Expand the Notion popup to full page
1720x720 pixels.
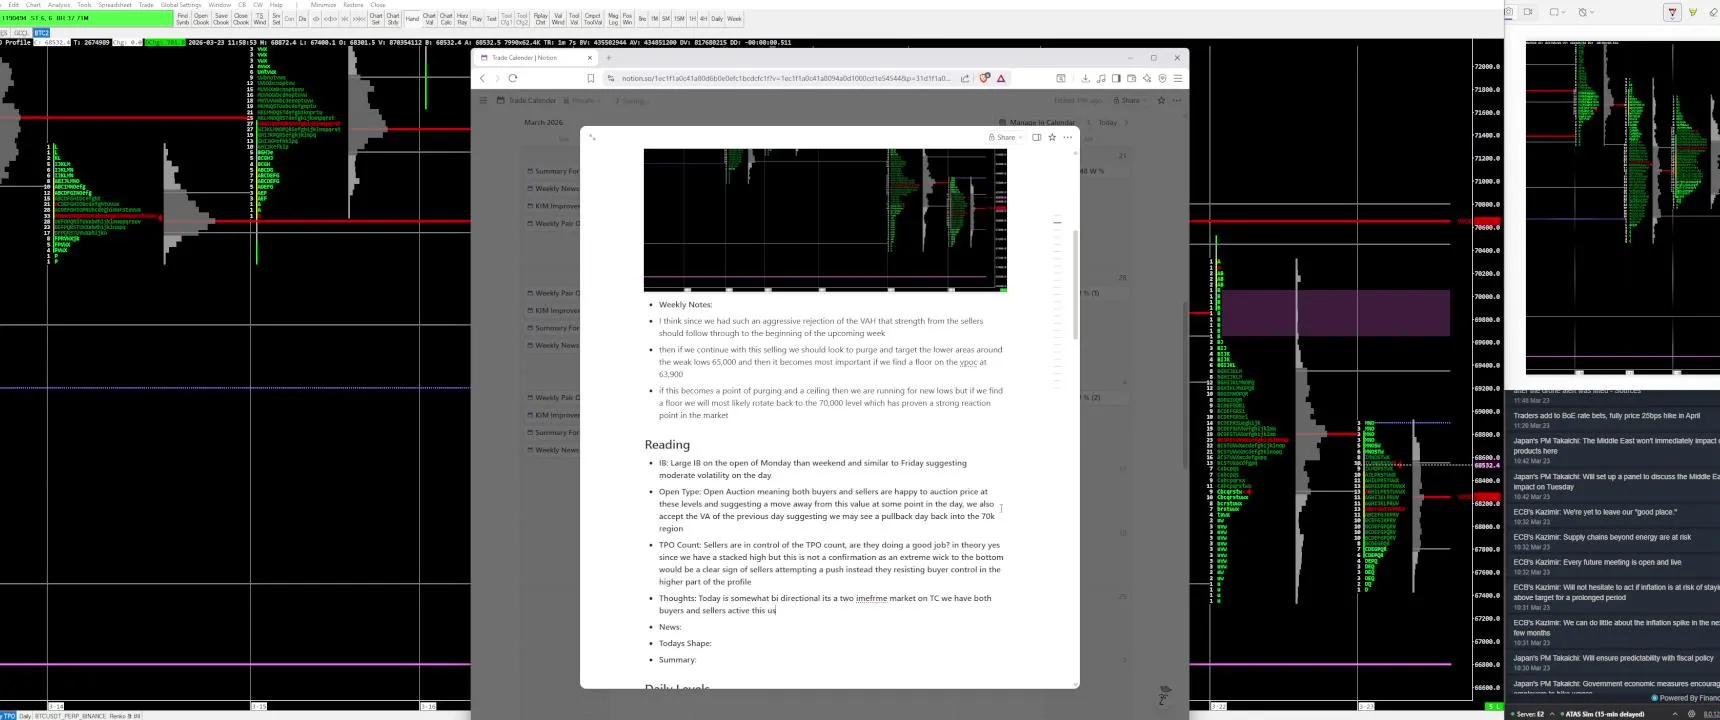click(592, 137)
